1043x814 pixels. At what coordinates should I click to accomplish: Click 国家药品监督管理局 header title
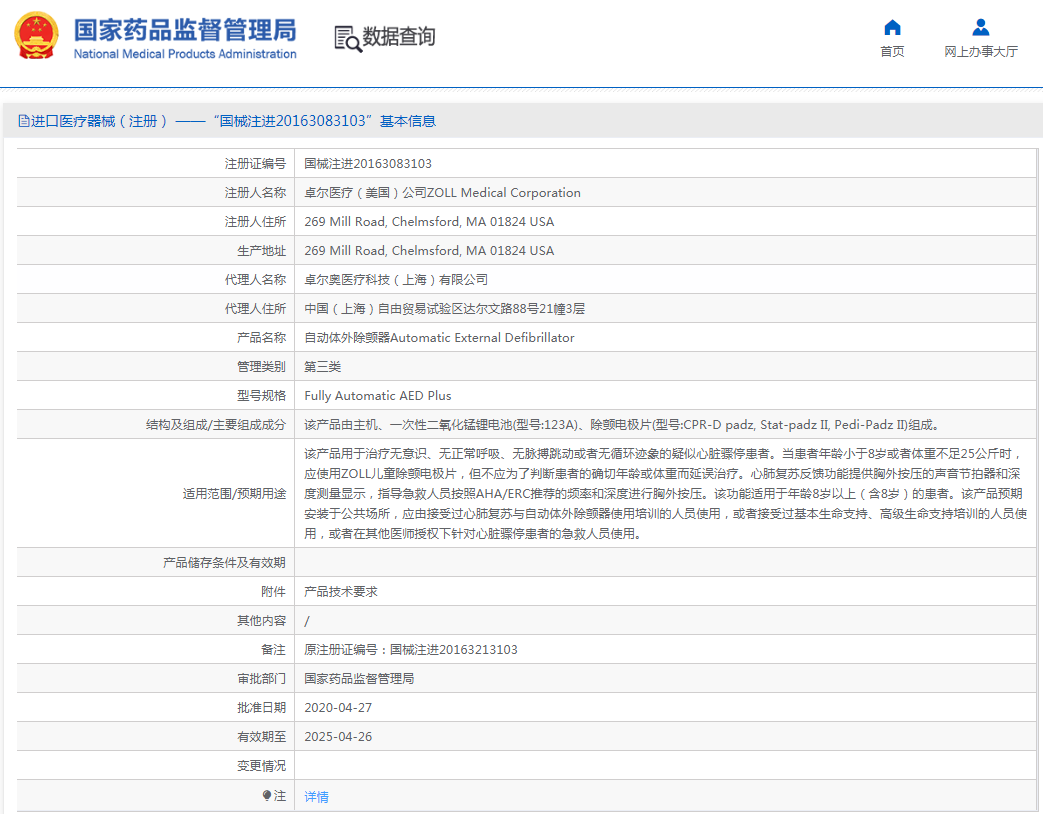tap(185, 30)
